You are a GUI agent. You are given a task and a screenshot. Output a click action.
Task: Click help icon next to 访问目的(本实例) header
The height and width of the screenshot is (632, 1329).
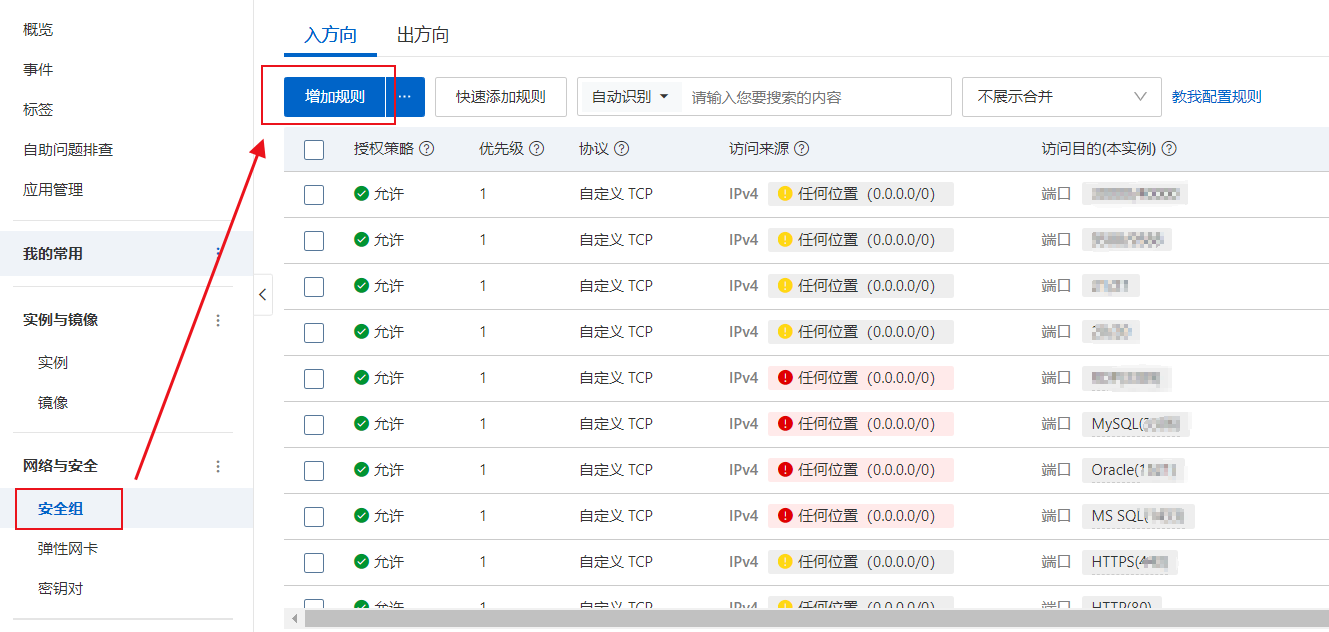point(1169,149)
